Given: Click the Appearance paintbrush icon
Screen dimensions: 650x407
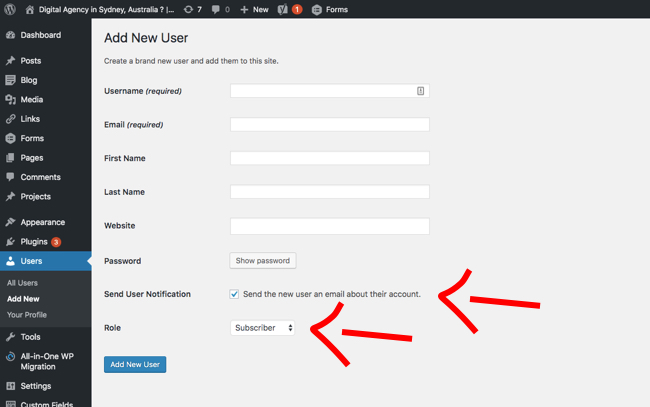Looking at the screenshot, I should click(x=11, y=222).
